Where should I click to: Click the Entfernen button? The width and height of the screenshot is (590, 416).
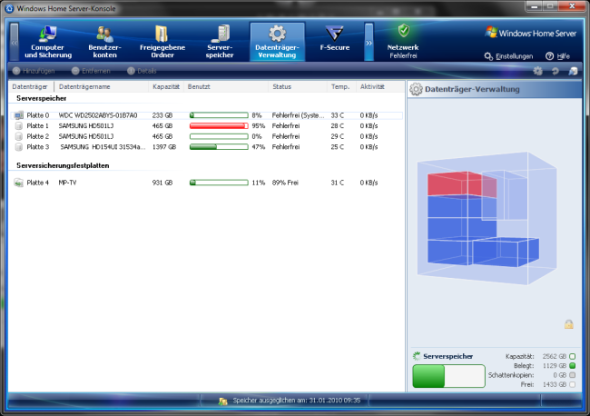tap(91, 71)
